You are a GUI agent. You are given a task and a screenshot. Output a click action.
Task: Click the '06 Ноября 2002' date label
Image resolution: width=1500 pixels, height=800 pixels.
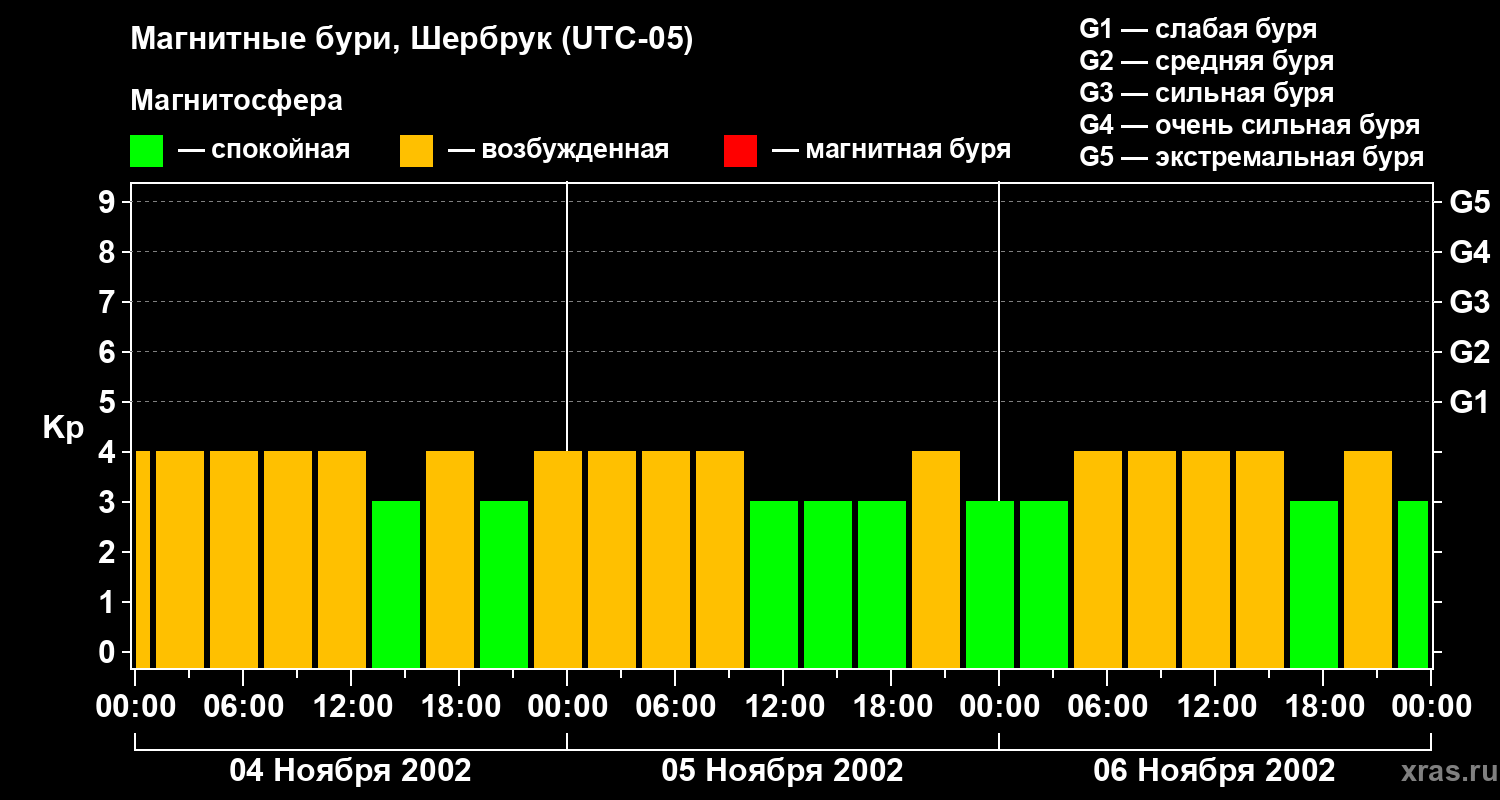click(1214, 771)
